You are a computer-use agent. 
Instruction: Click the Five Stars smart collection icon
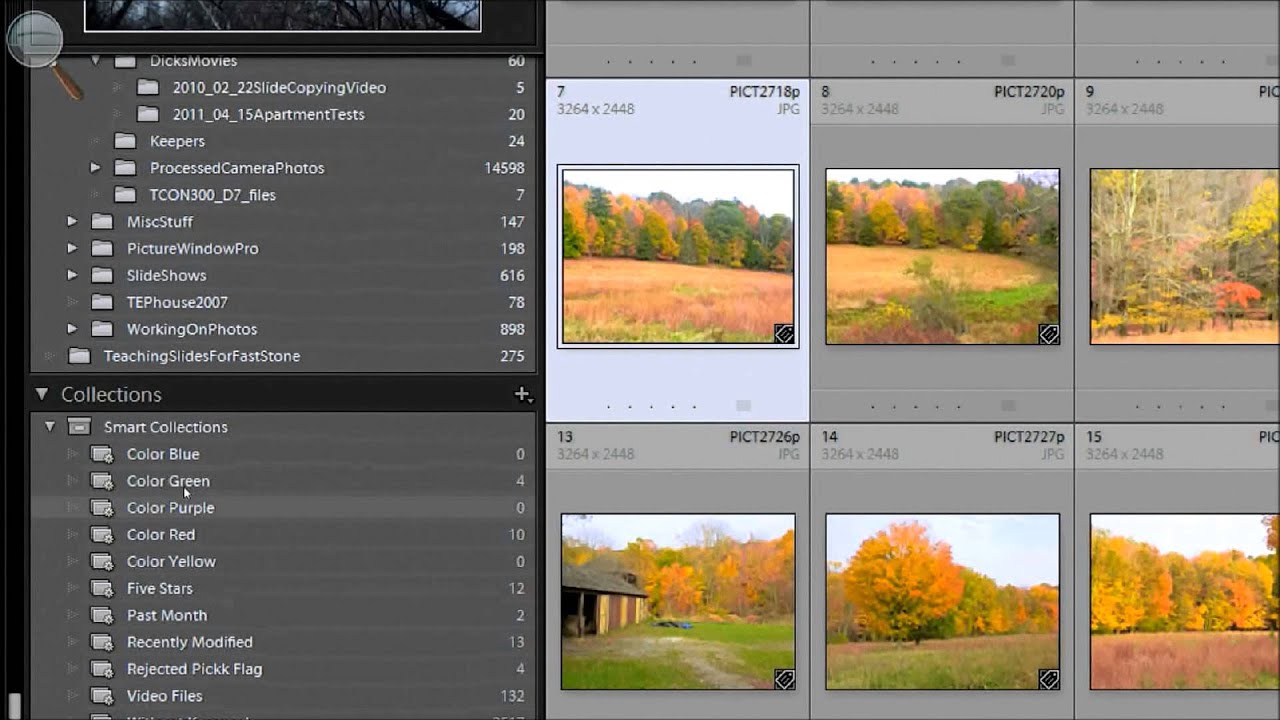coord(102,589)
